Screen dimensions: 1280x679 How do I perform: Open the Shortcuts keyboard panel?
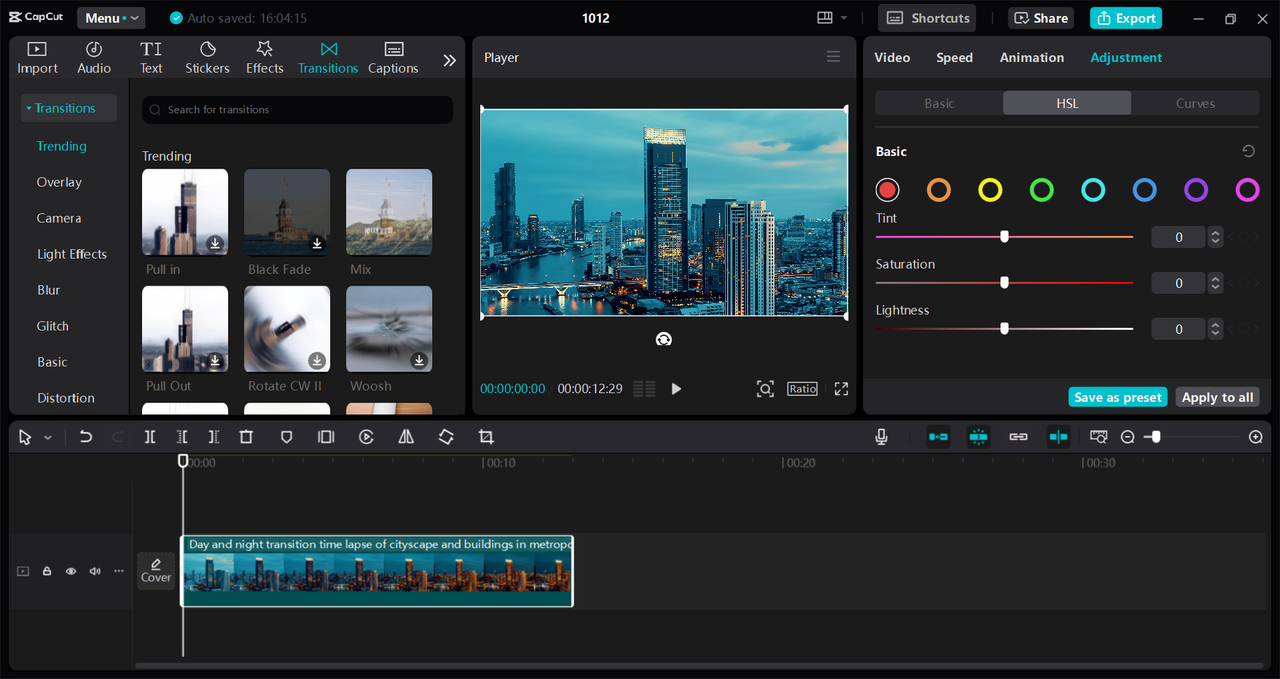[x=927, y=18]
